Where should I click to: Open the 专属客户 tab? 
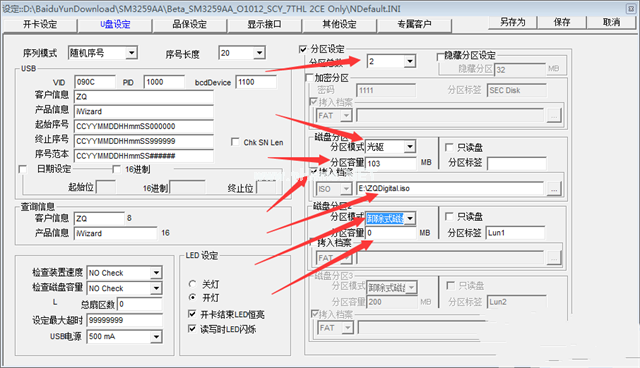(x=414, y=24)
